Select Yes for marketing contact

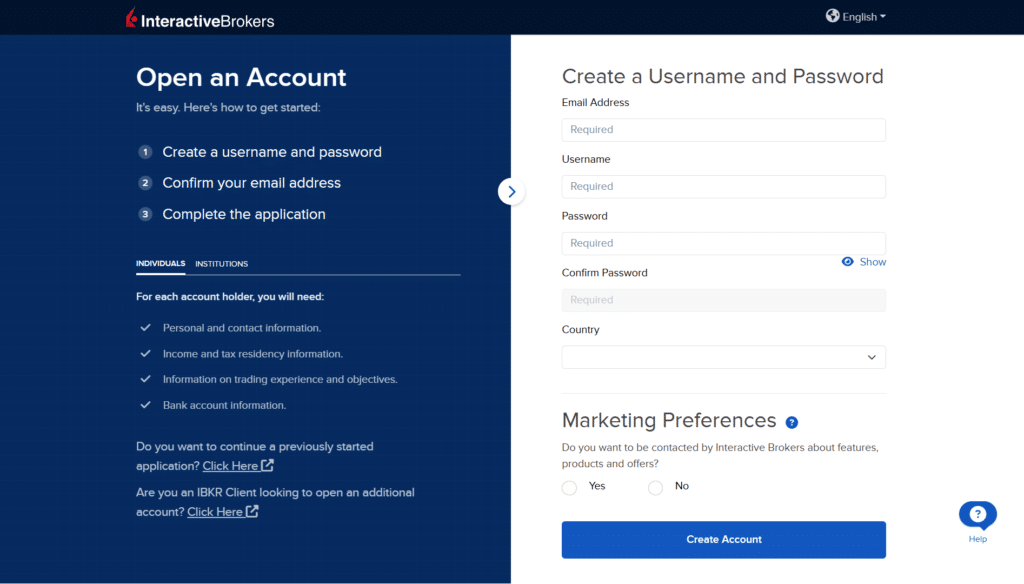[569, 487]
